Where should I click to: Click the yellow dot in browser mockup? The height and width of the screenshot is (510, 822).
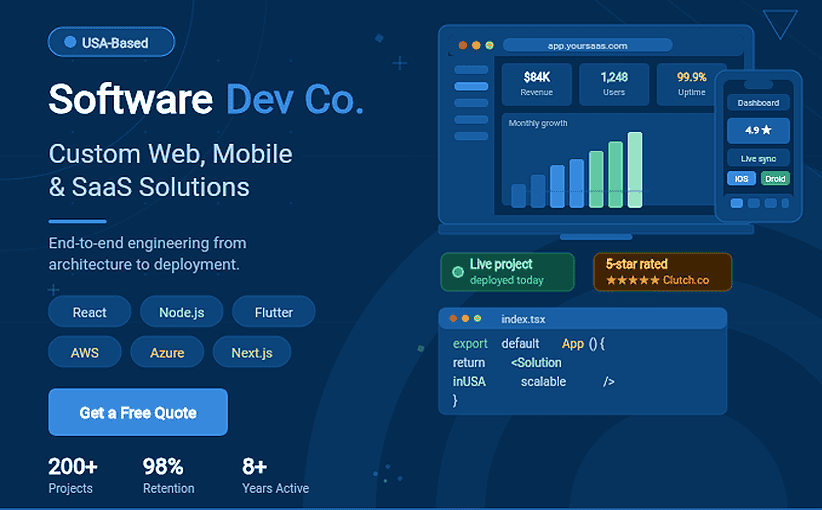[x=476, y=46]
